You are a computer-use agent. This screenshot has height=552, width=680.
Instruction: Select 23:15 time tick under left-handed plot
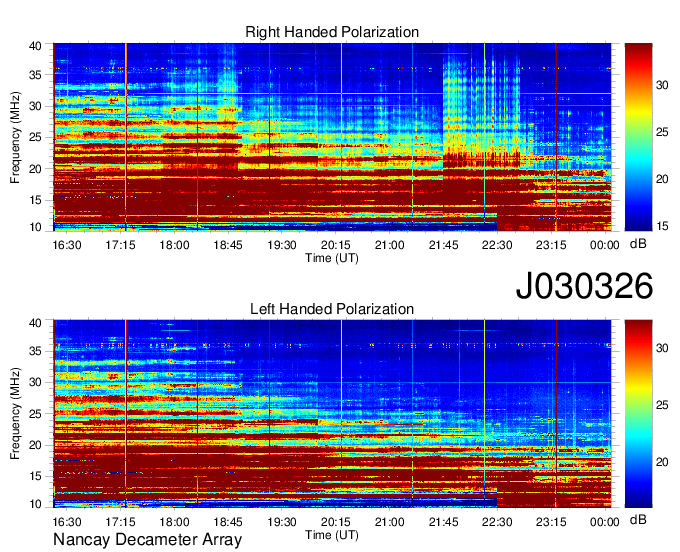[x=551, y=522]
